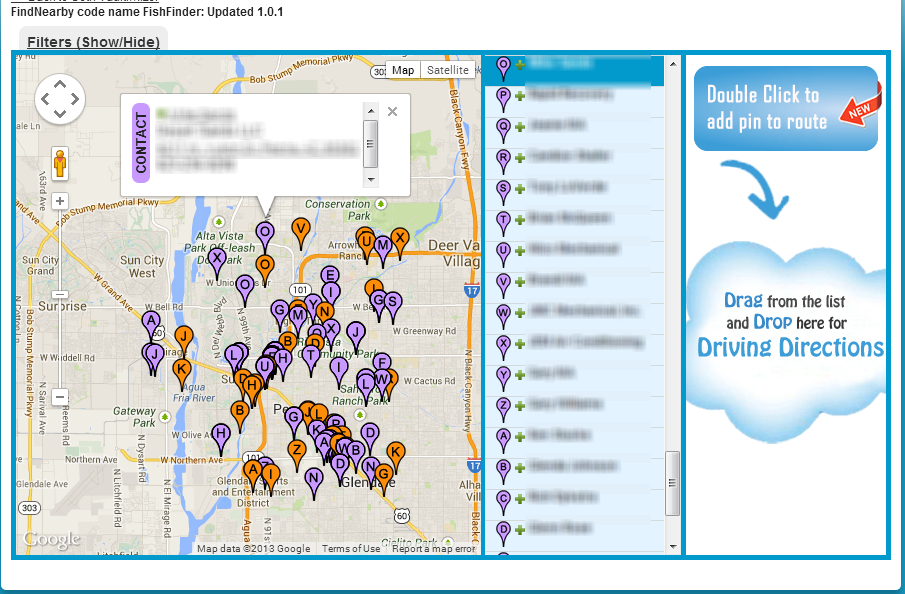This screenshot has width=905, height=594.
Task: Click the map zoom slider handle
Action: pyautogui.click(x=60, y=294)
